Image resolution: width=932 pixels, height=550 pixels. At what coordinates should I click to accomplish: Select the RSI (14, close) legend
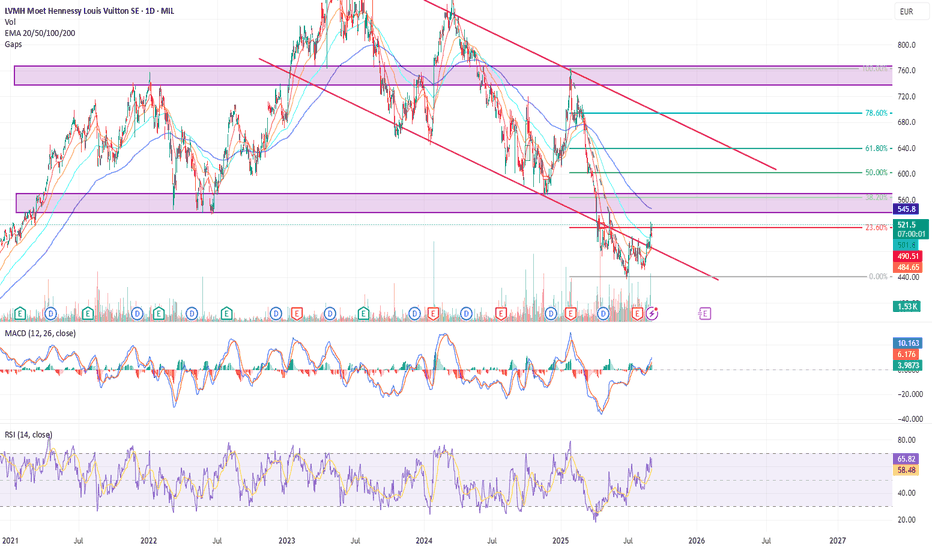[x=28, y=435]
